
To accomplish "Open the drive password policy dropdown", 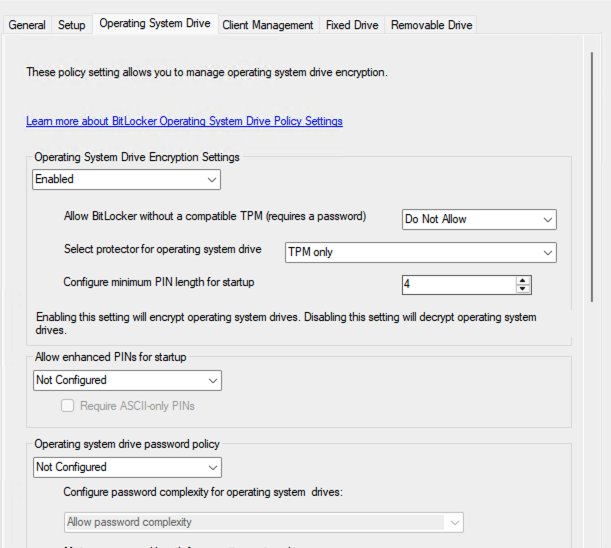I will (x=127, y=467).
